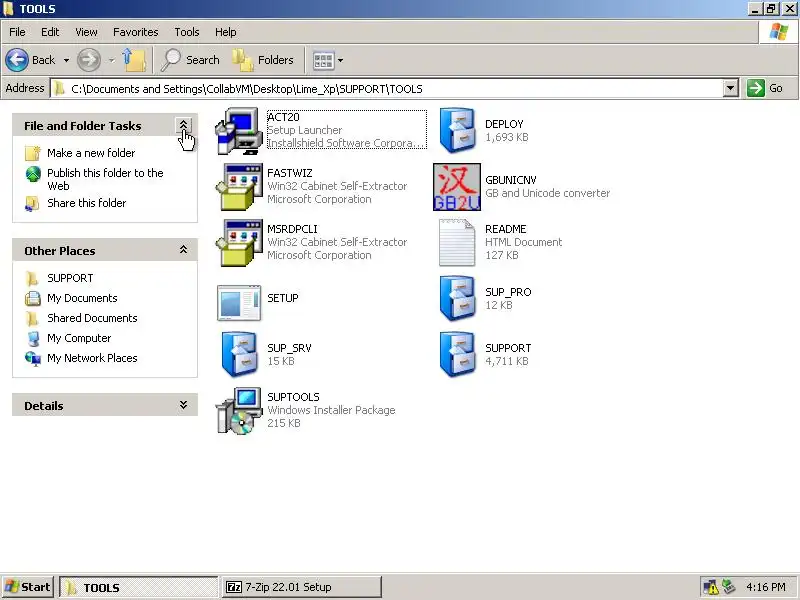Image resolution: width=800 pixels, height=600 pixels.
Task: Click the Publish to Web globe icon
Action: pyautogui.click(x=33, y=174)
